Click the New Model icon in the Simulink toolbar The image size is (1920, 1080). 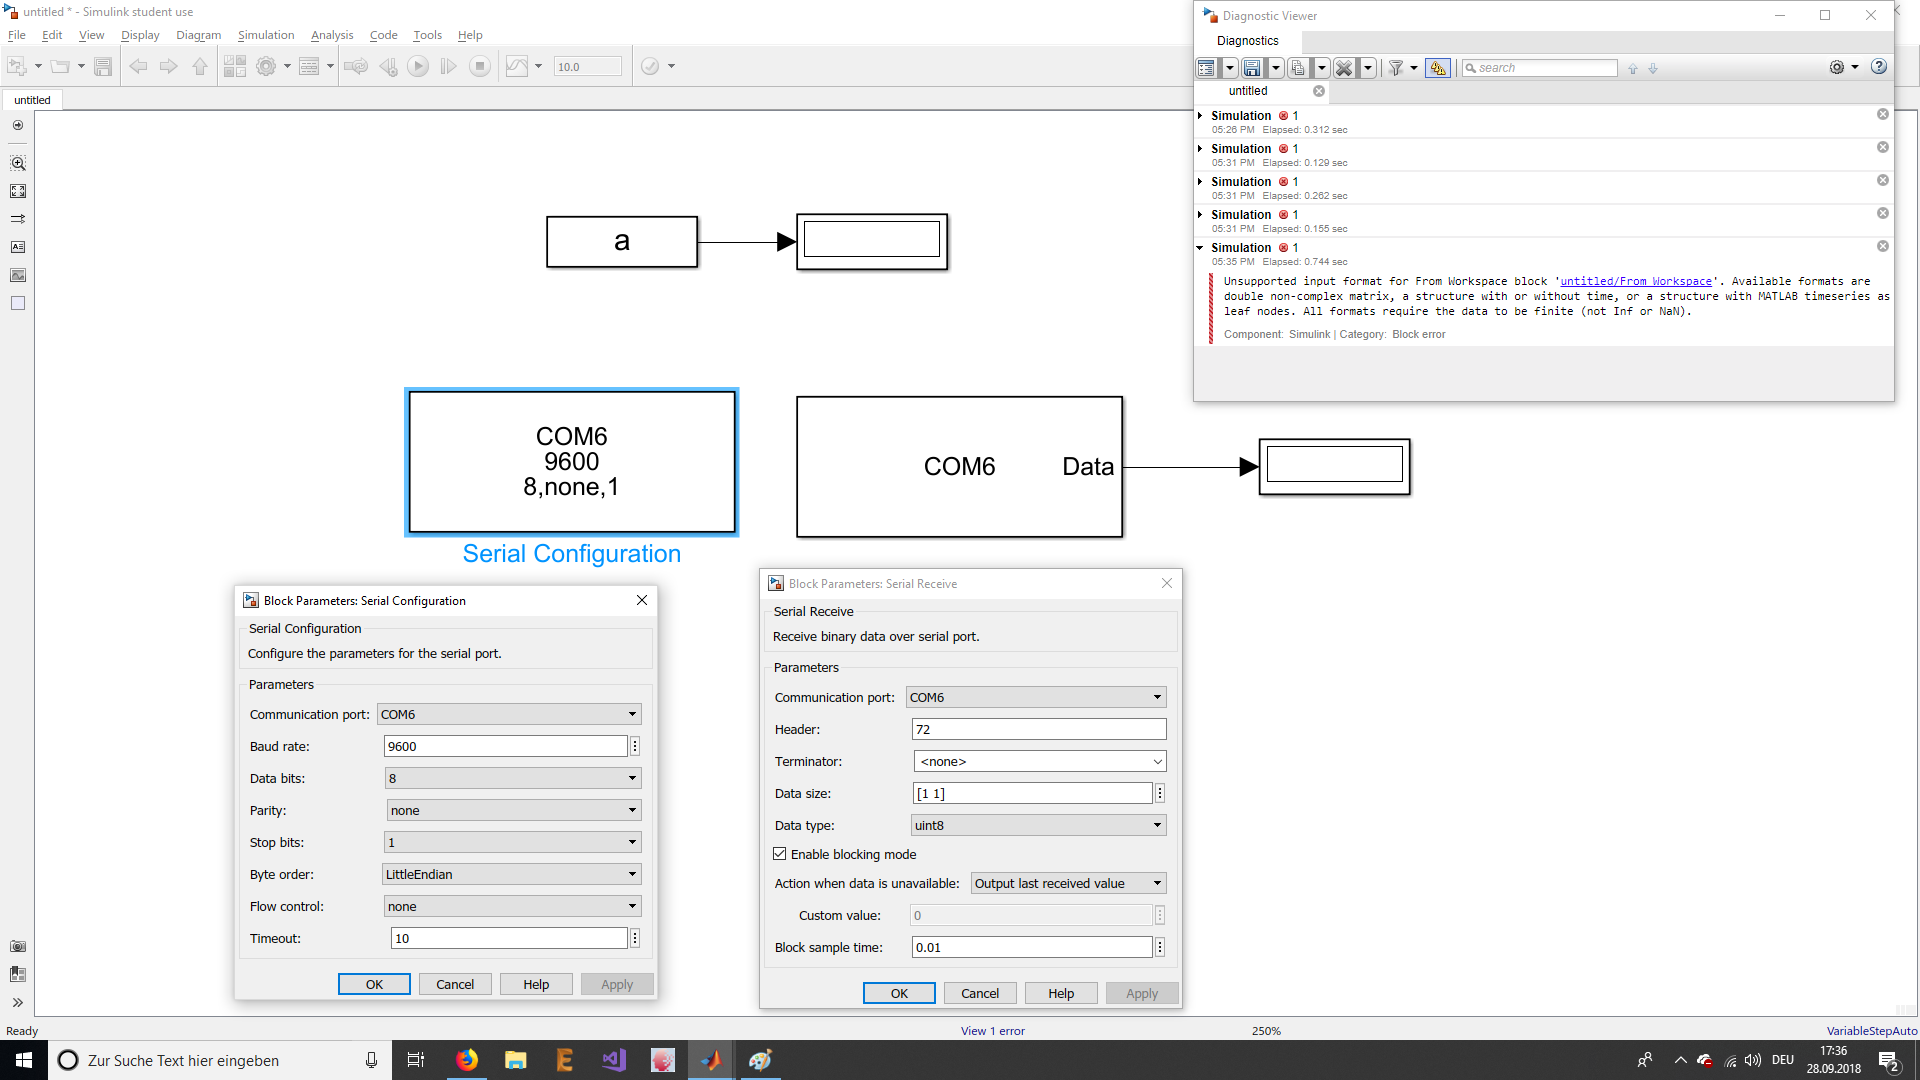coord(17,66)
